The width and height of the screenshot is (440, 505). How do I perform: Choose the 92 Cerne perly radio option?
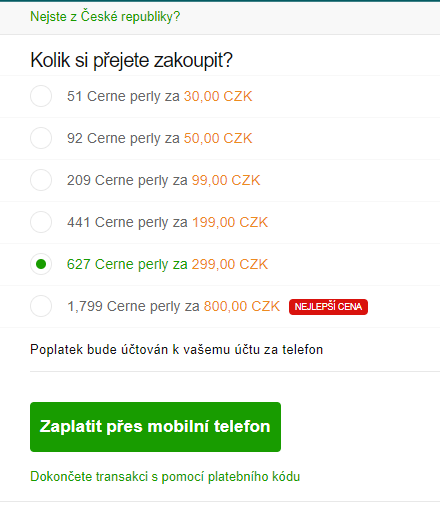(x=41, y=138)
